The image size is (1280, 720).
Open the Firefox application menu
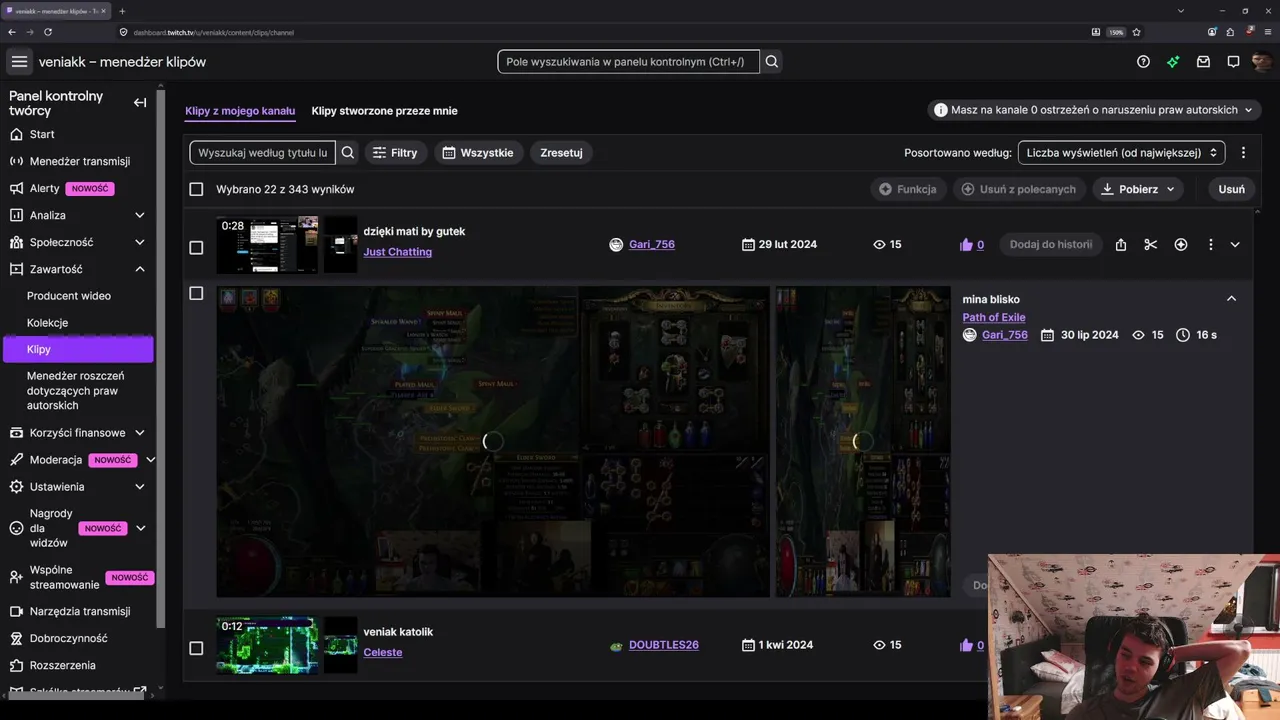[1267, 32]
